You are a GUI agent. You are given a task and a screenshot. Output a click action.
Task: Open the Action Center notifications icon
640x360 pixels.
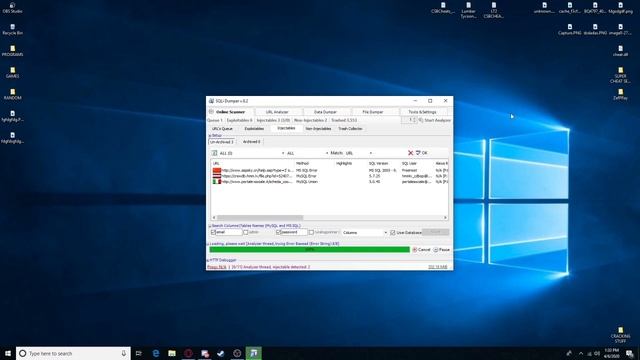coord(630,353)
